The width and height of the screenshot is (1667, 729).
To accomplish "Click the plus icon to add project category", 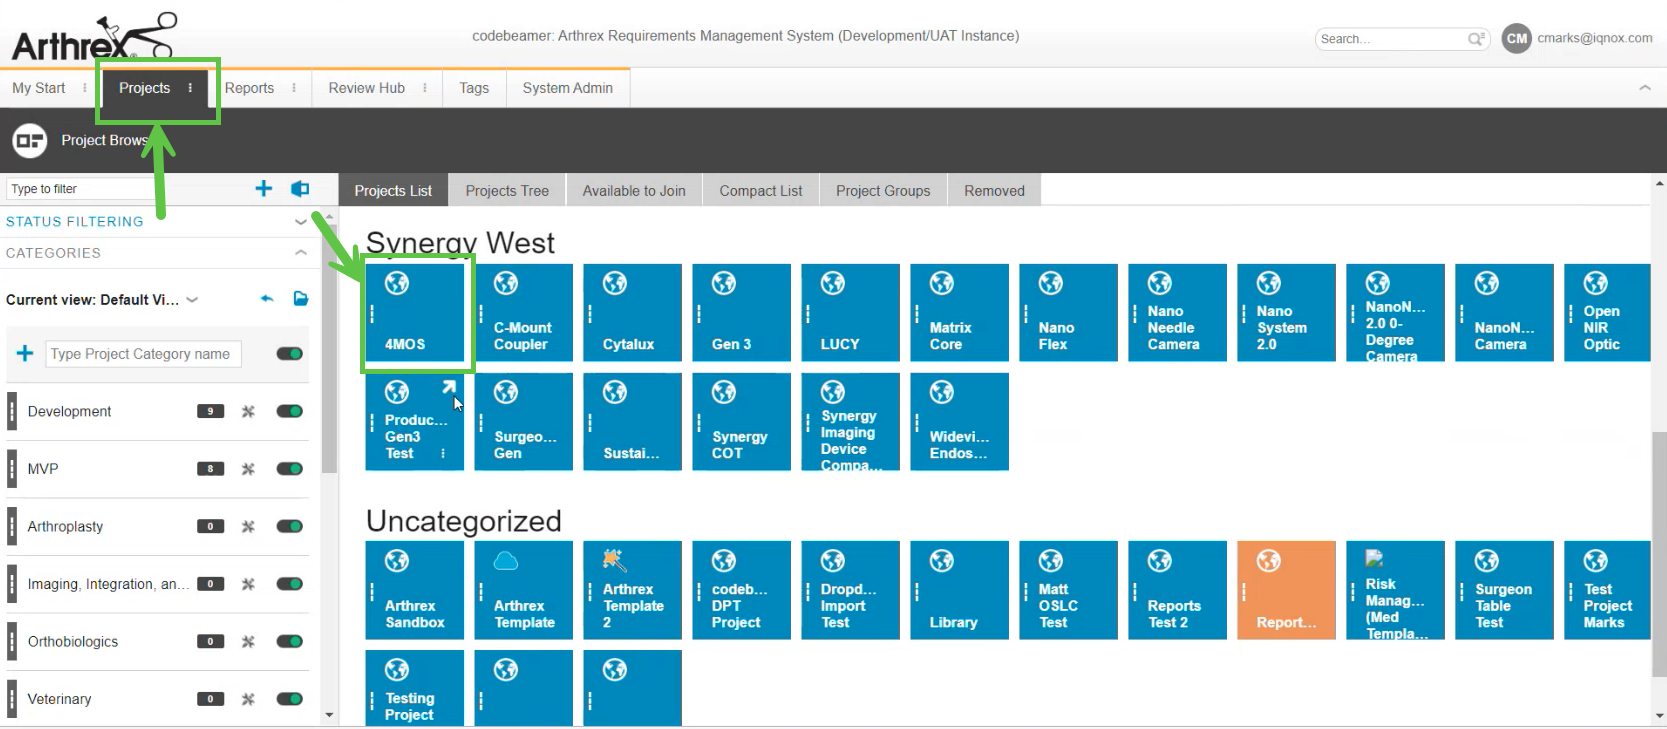I will pyautogui.click(x=25, y=353).
